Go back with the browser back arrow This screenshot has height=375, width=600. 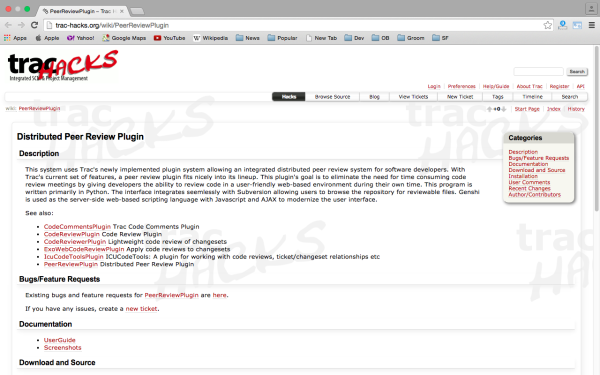point(8,25)
